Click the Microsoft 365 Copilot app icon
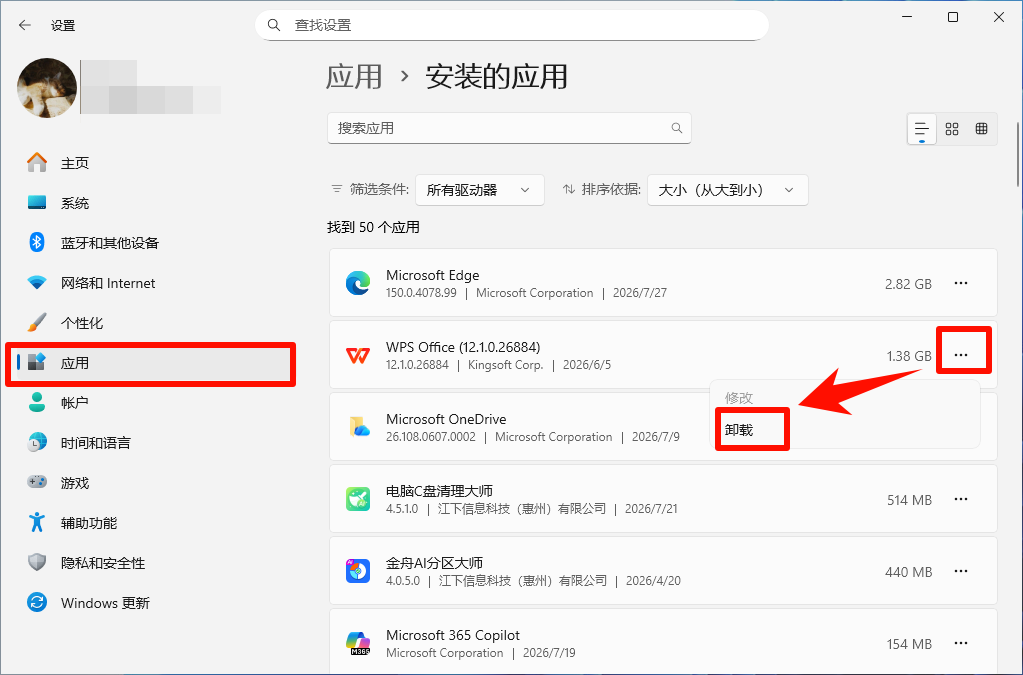 coord(358,643)
